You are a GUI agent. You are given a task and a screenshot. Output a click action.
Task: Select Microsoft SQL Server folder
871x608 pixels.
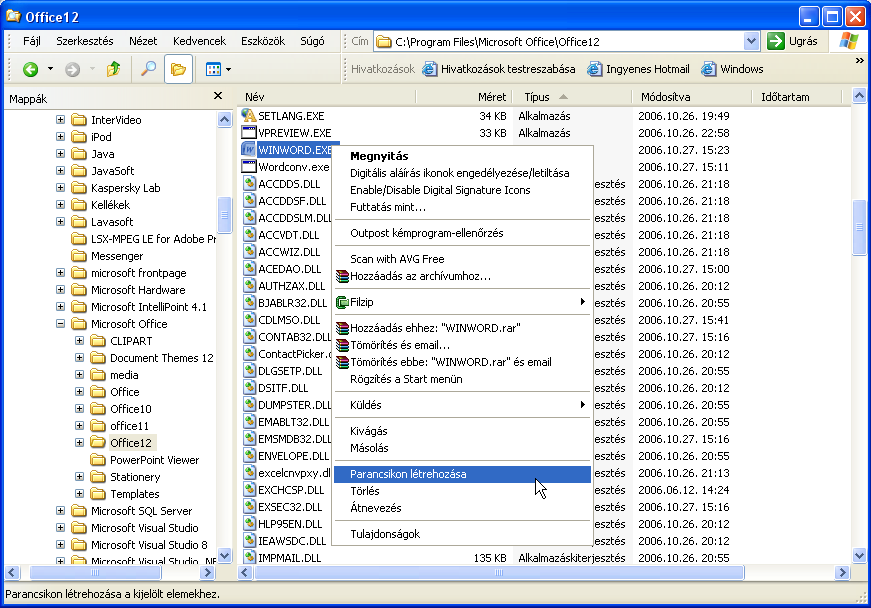point(141,511)
